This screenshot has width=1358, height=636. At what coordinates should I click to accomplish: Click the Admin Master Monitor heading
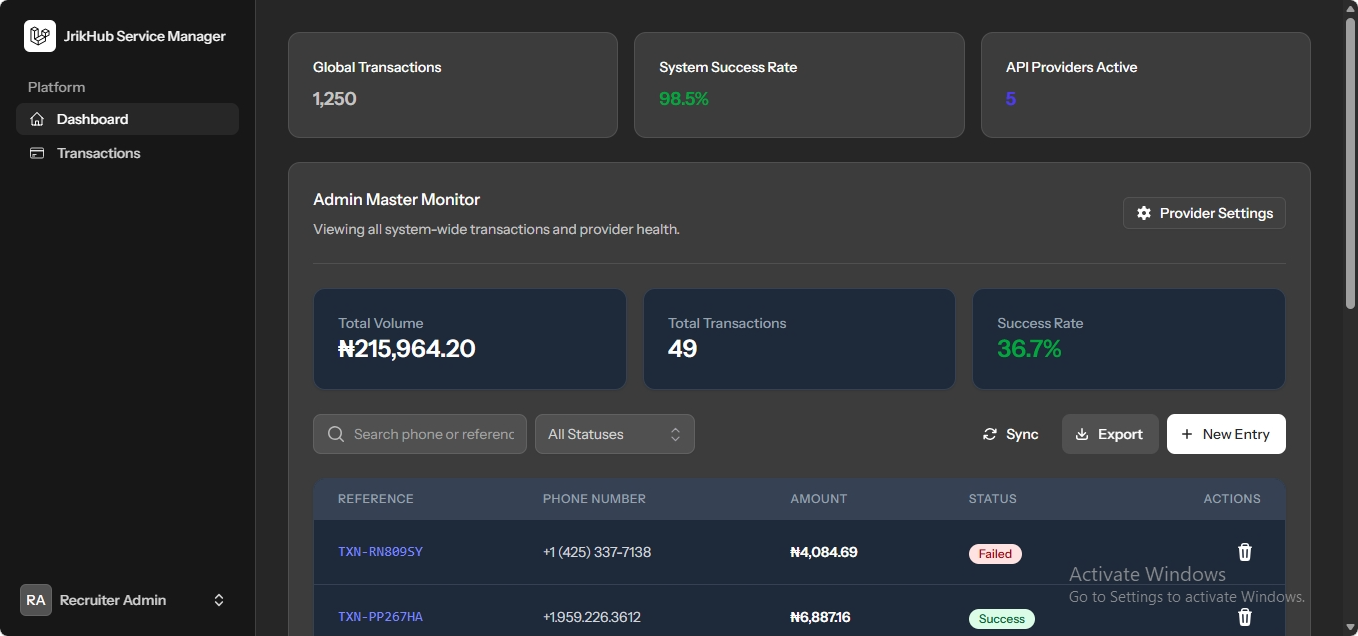point(397,199)
